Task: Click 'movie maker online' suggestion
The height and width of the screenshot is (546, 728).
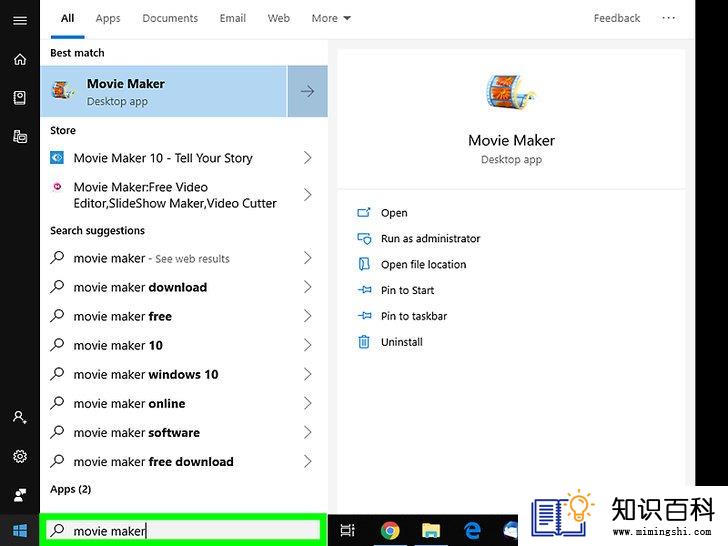Action: [129, 403]
